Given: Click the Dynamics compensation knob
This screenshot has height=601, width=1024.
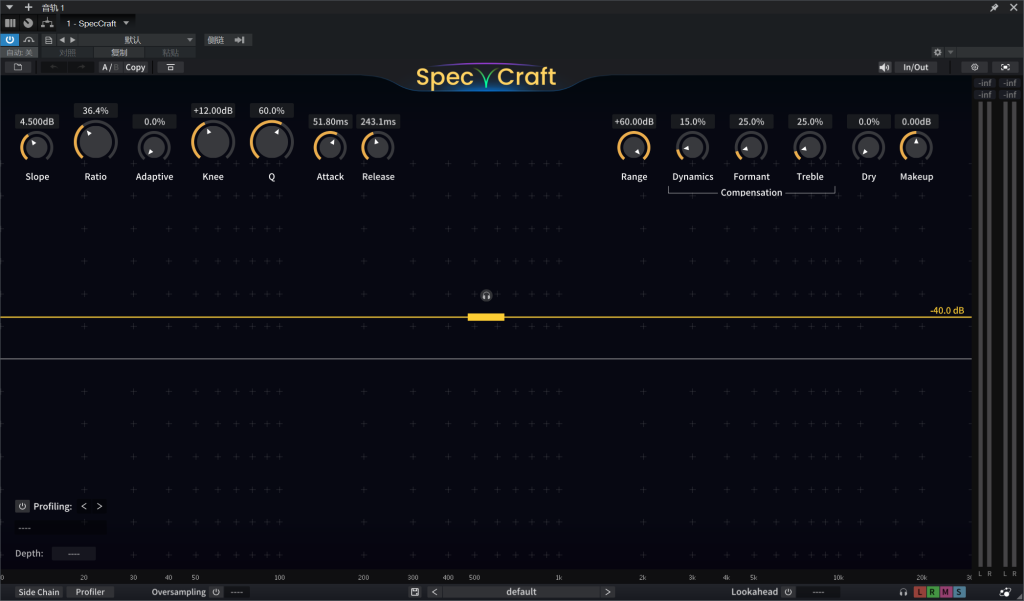Looking at the screenshot, I should click(x=692, y=146).
